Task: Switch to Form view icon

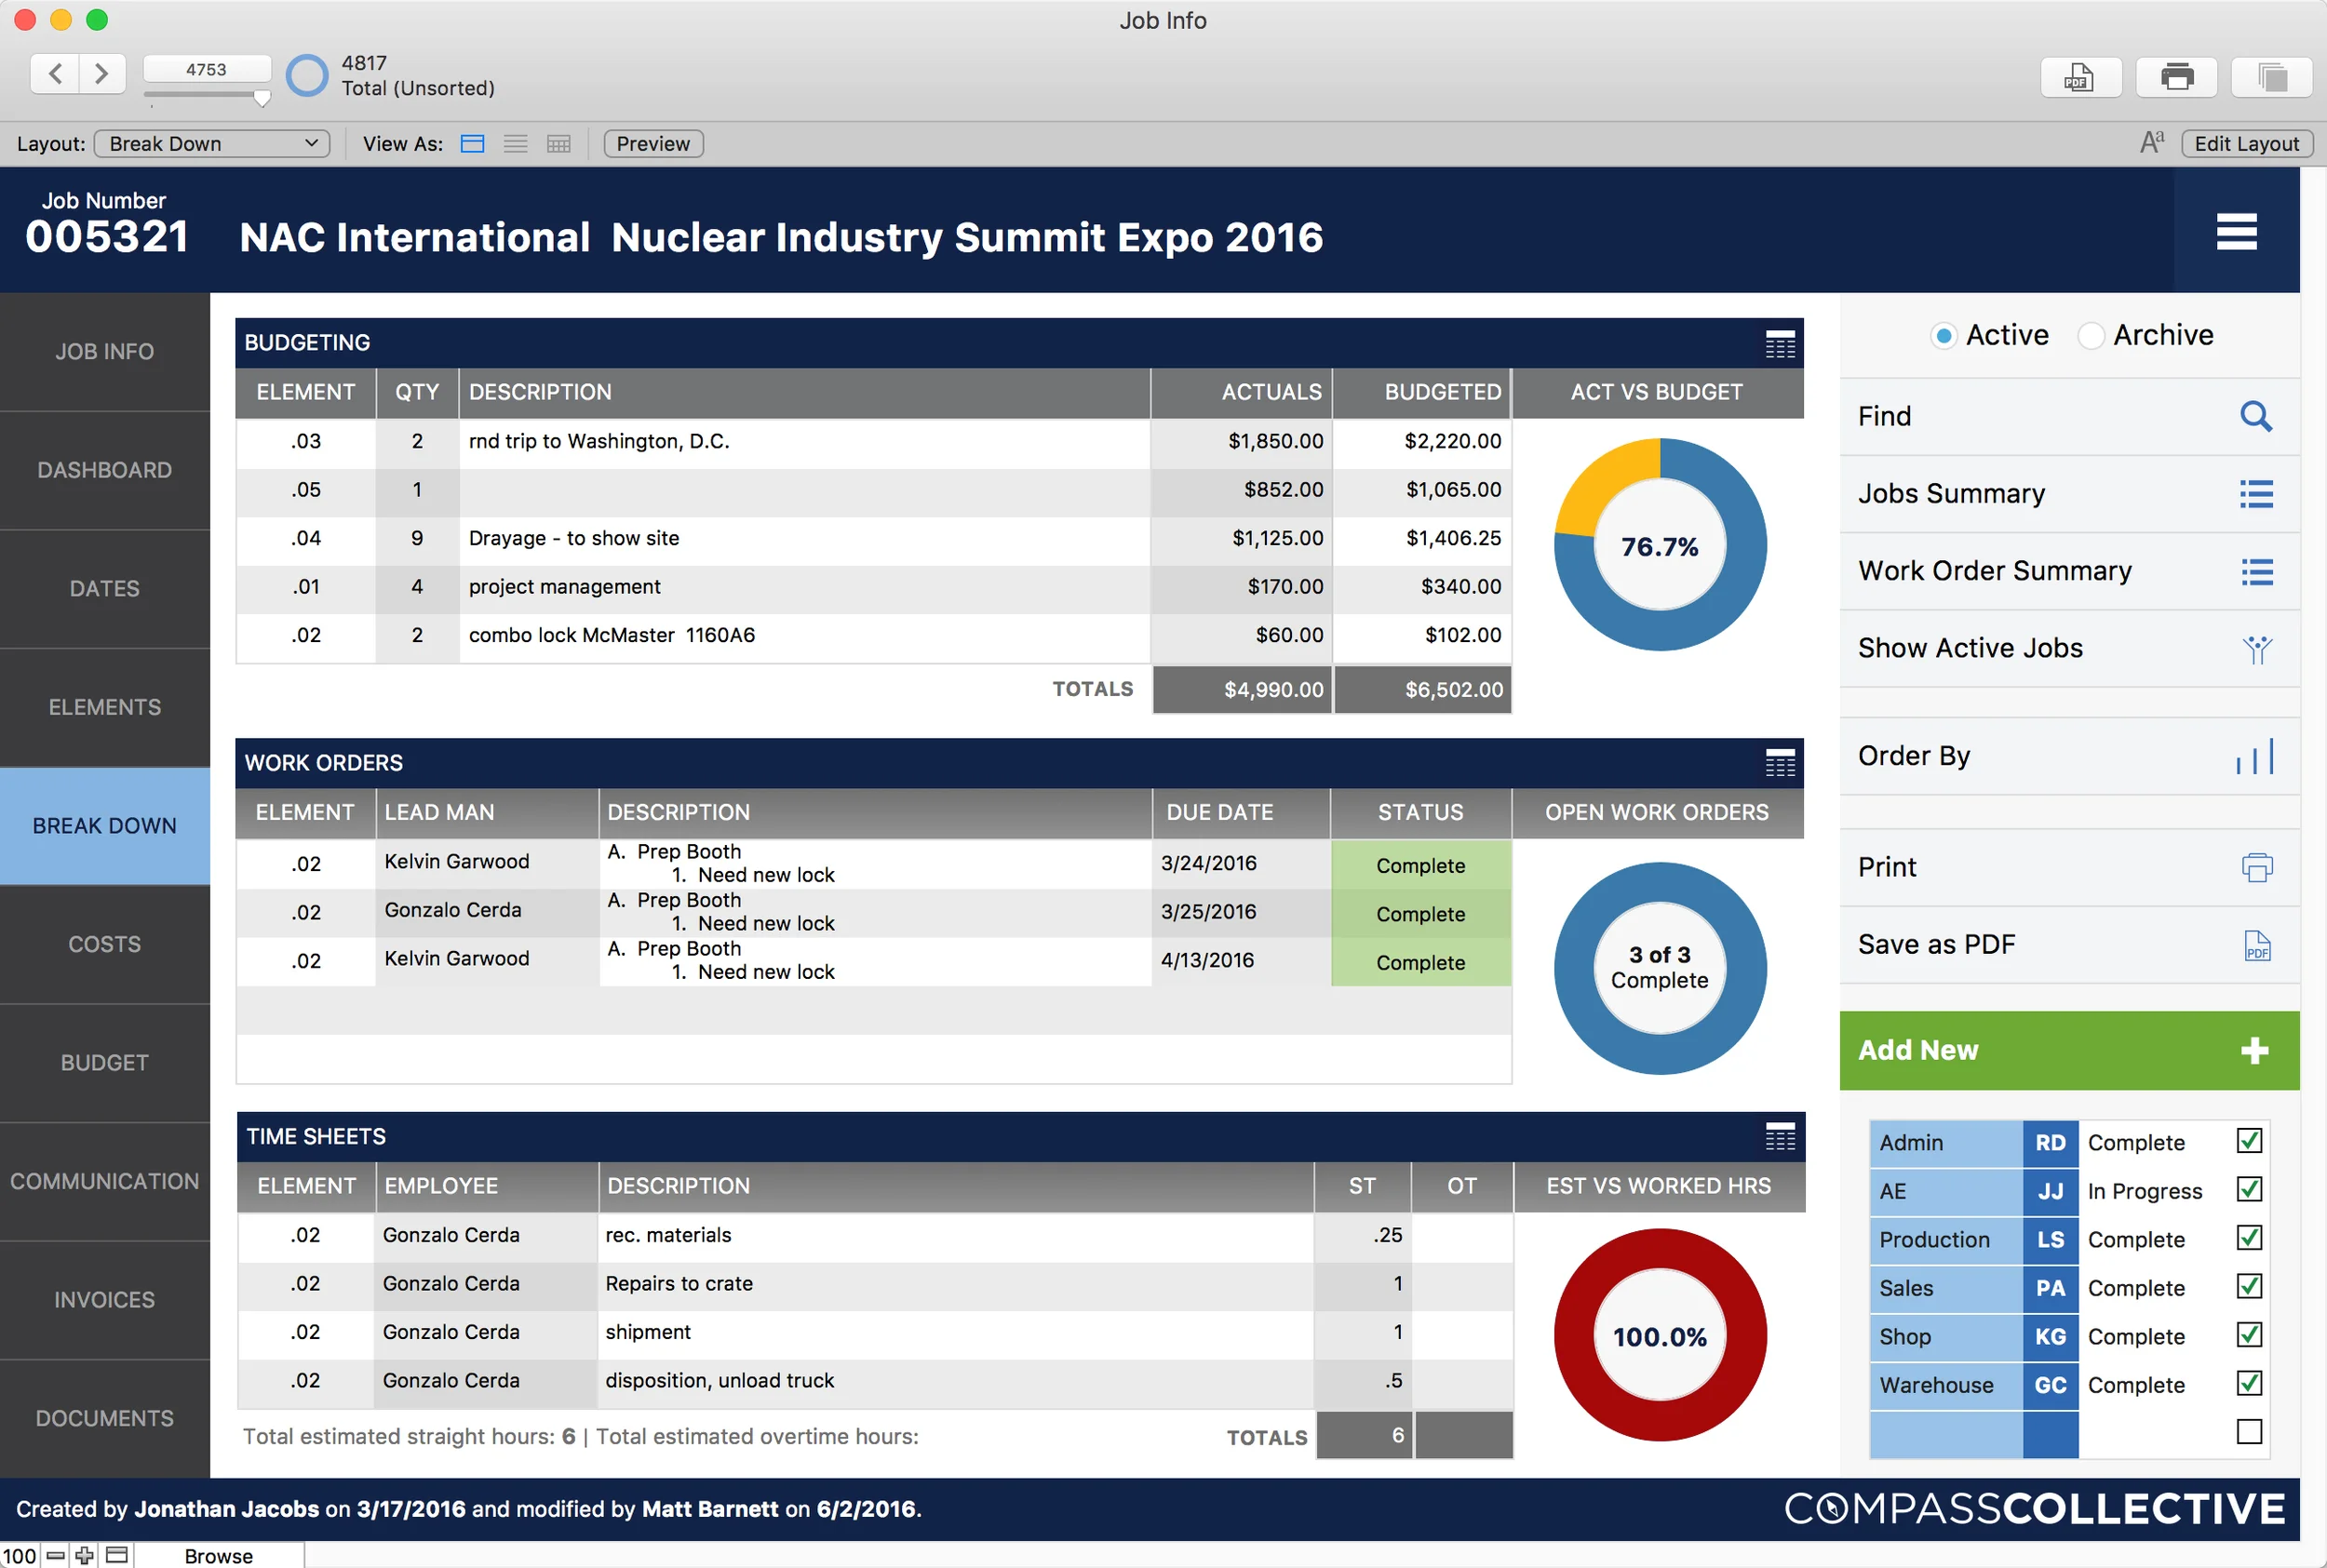Action: [472, 144]
